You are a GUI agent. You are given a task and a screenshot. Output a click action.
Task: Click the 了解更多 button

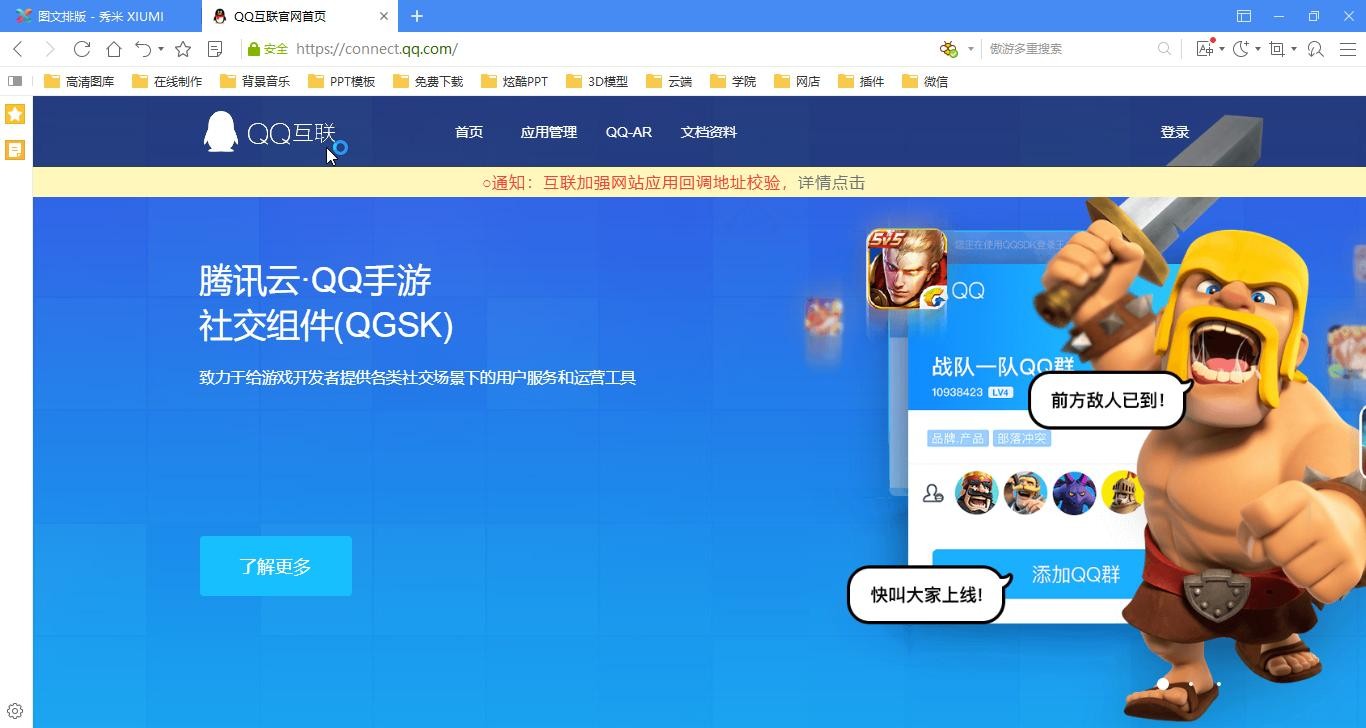[275, 566]
